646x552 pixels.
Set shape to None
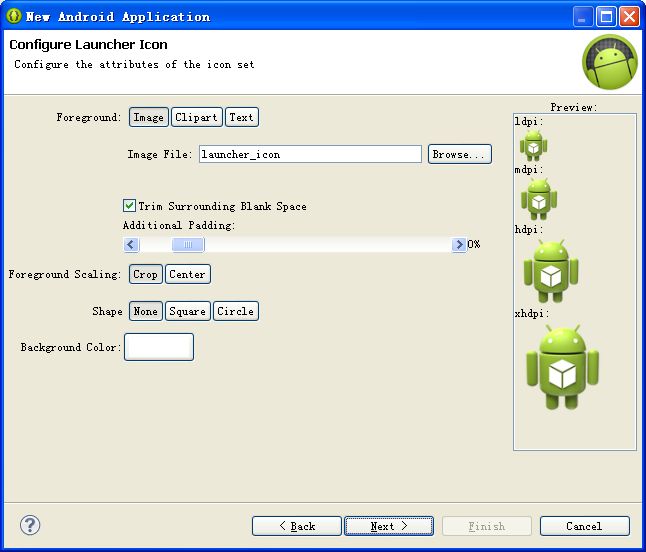point(145,311)
